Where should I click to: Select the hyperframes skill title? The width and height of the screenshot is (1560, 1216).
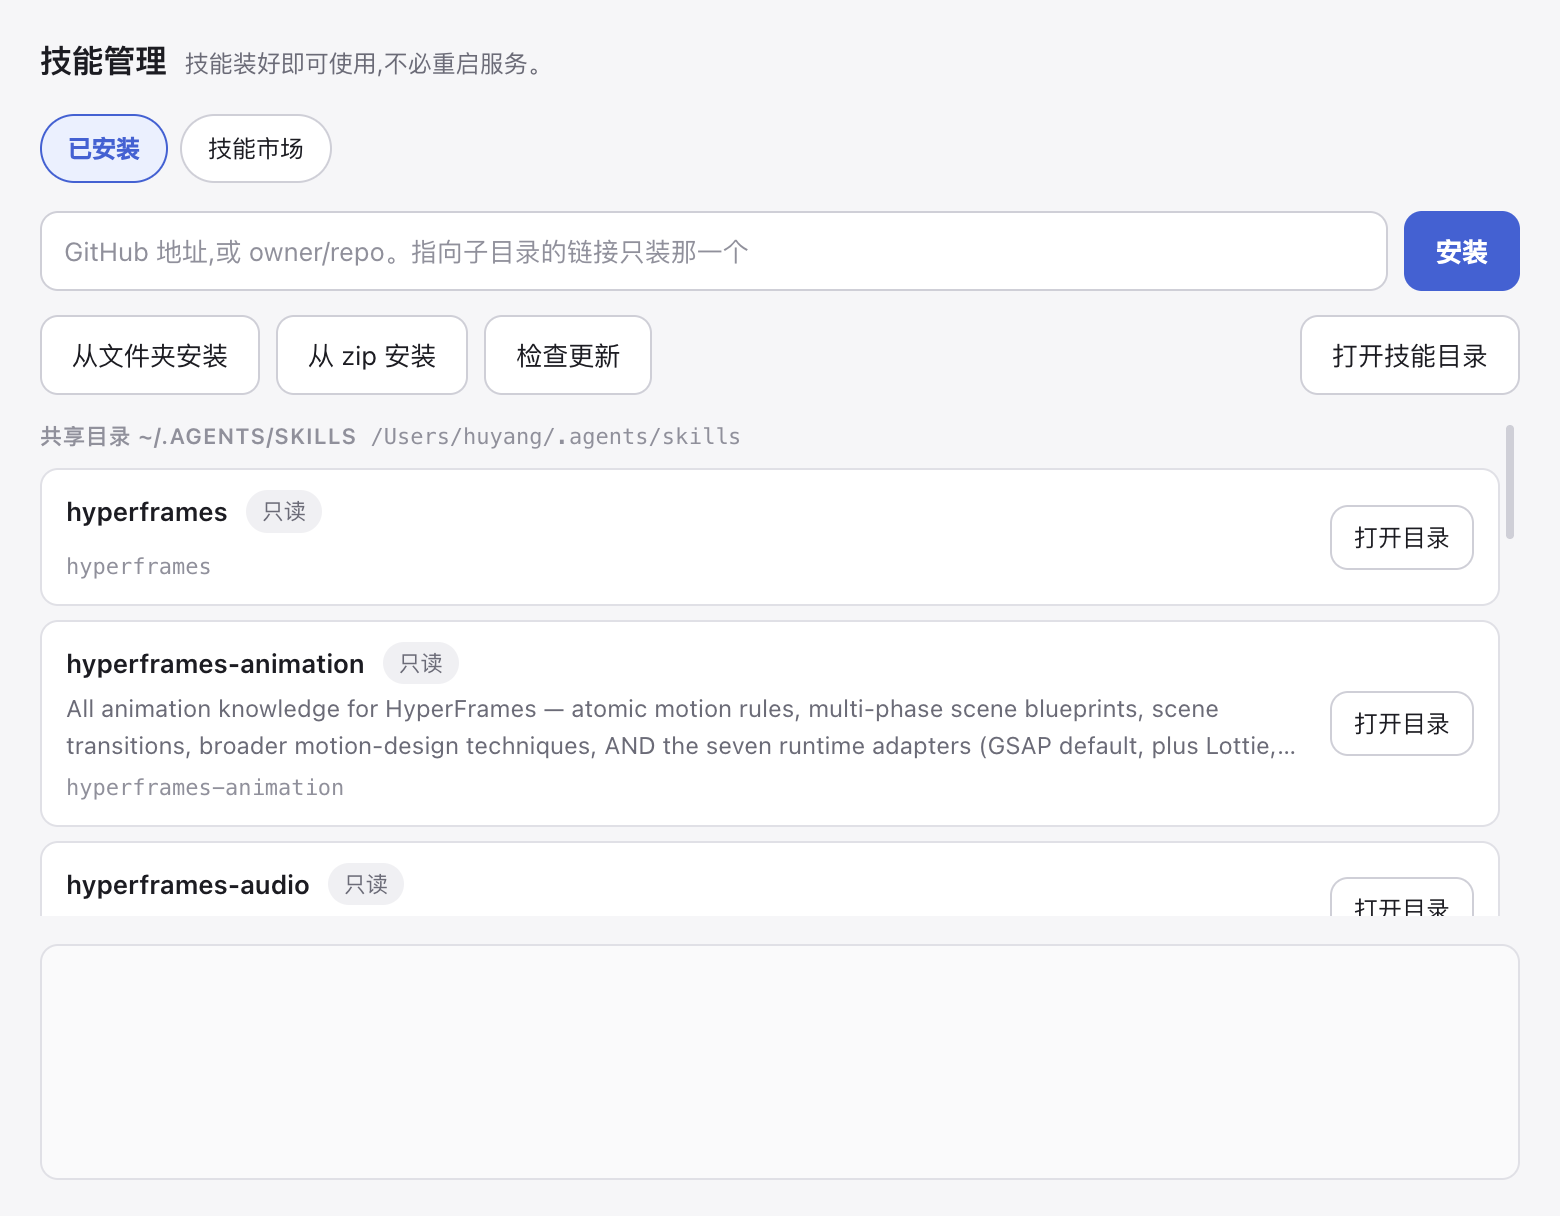pyautogui.click(x=147, y=512)
